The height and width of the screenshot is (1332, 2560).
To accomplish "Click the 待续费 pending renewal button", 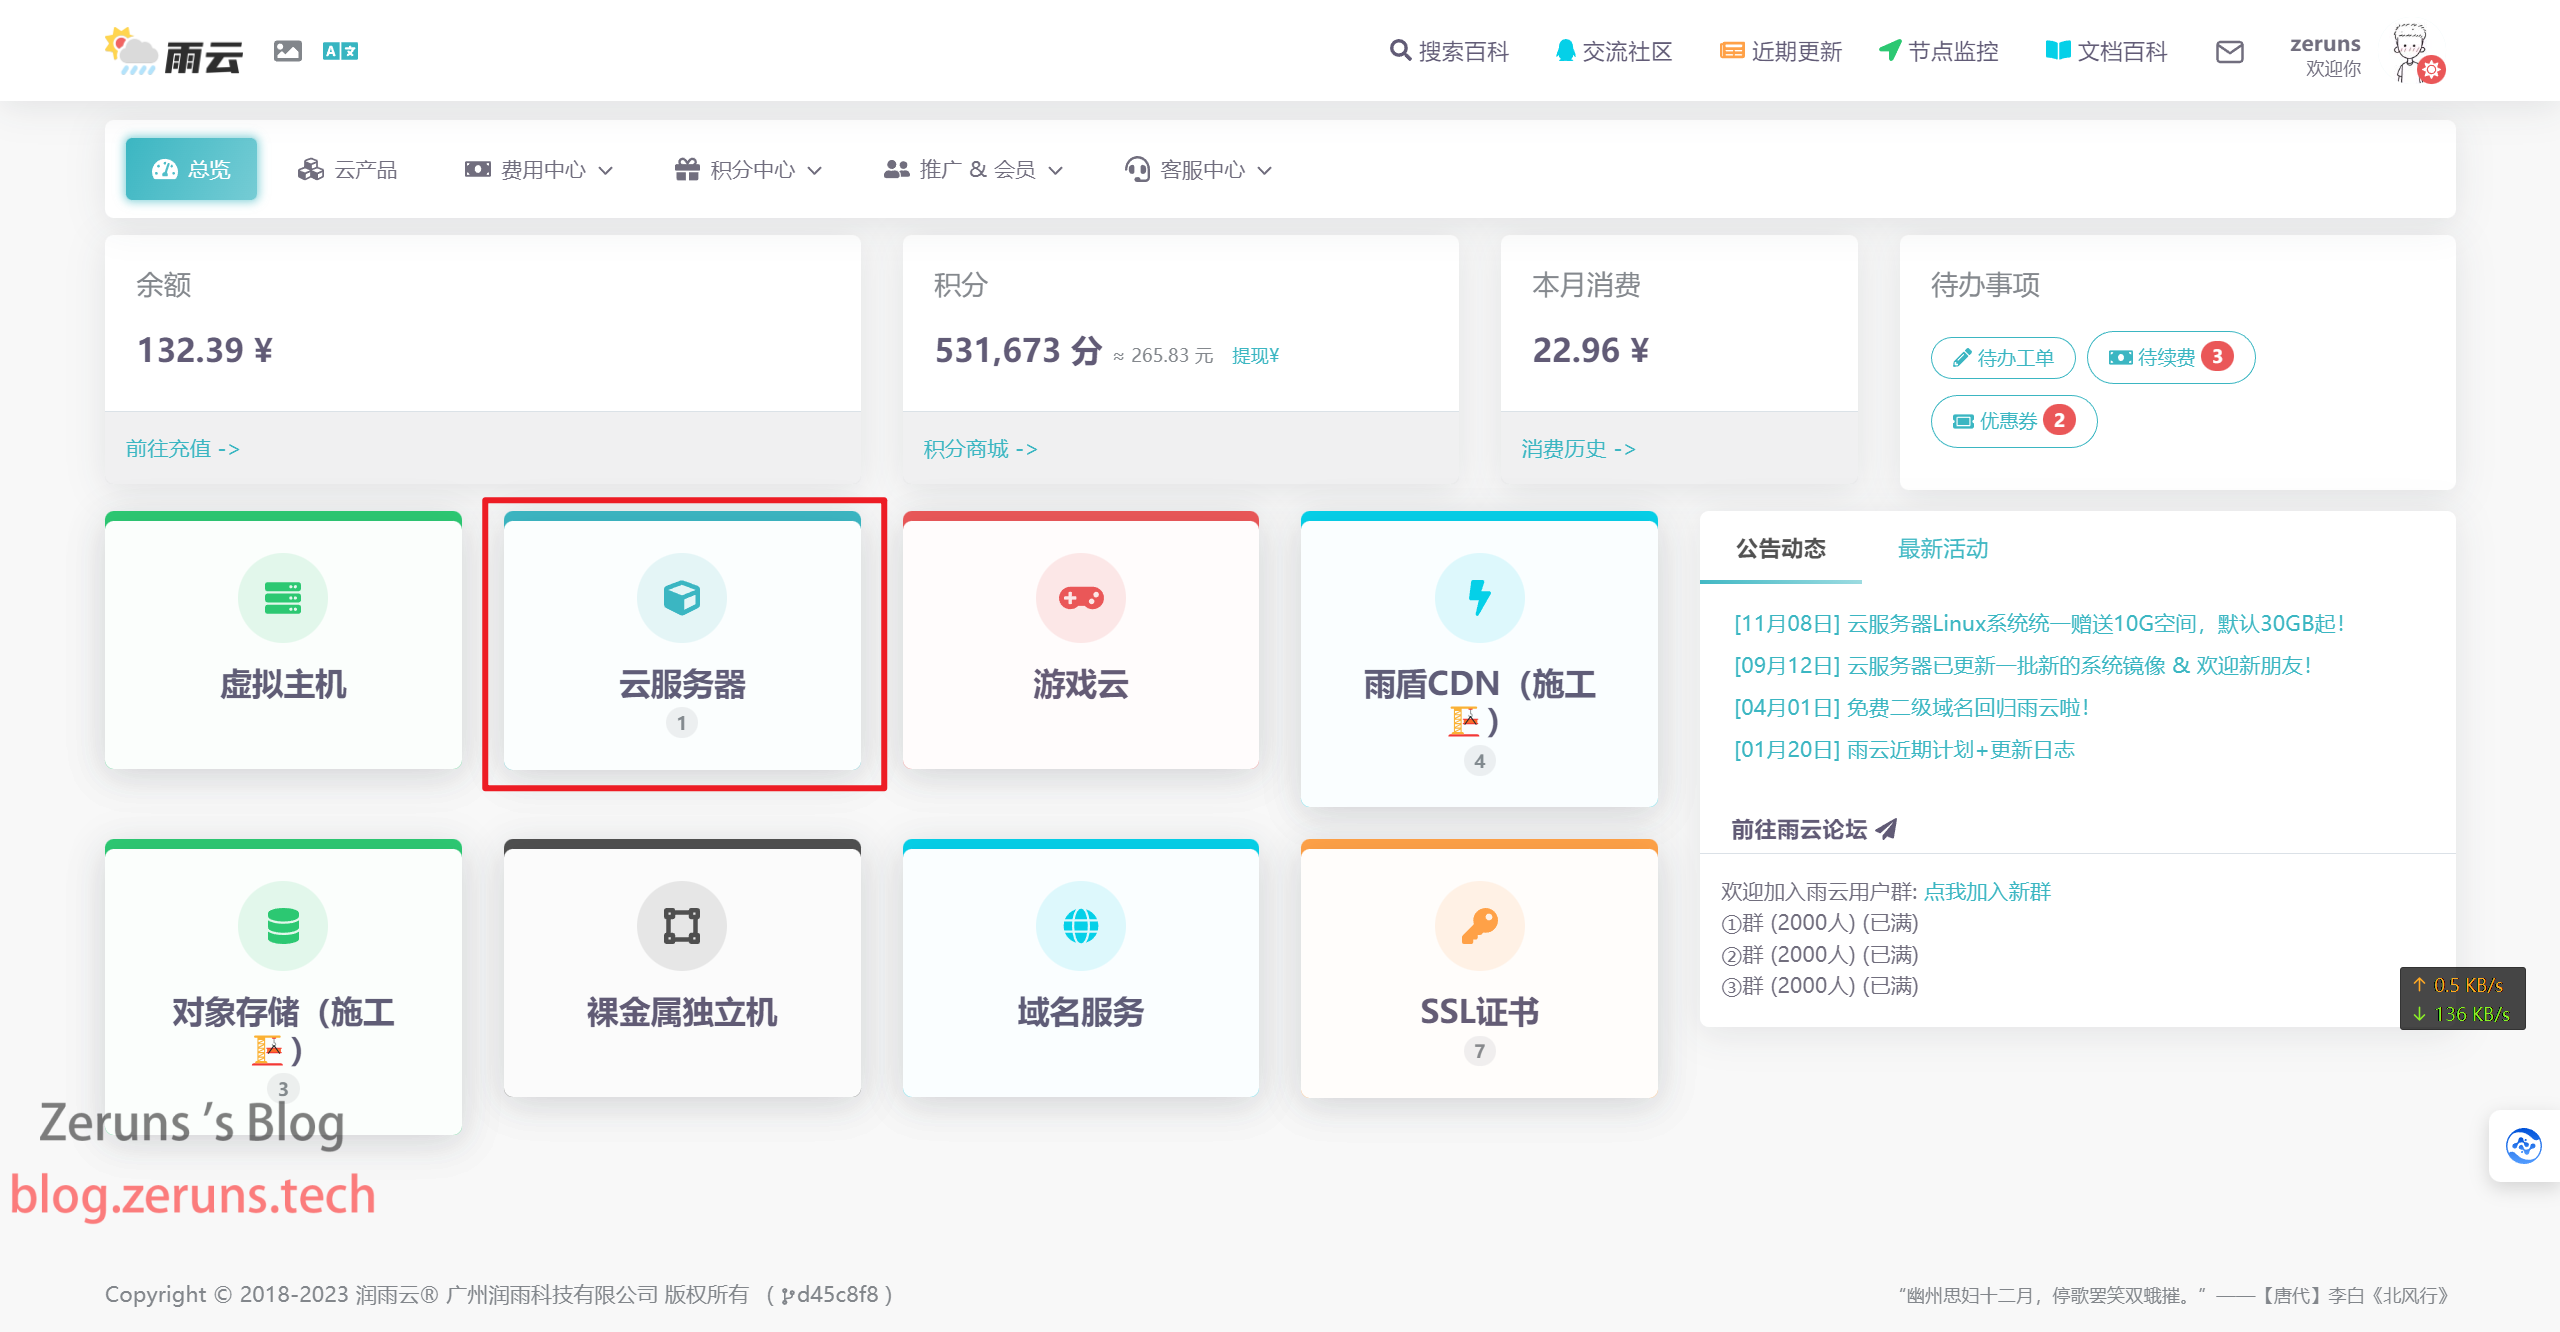I will 2169,357.
